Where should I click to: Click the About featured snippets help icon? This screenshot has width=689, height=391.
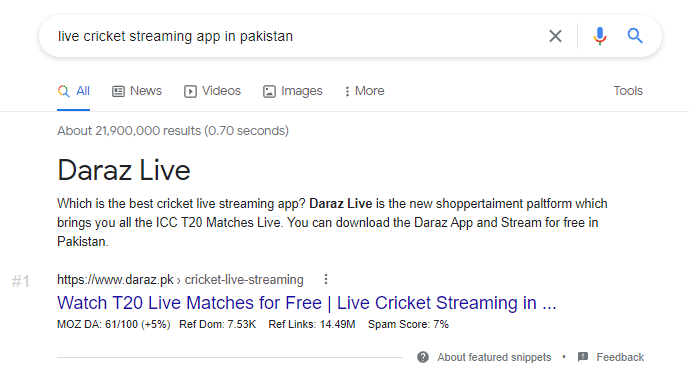423,357
